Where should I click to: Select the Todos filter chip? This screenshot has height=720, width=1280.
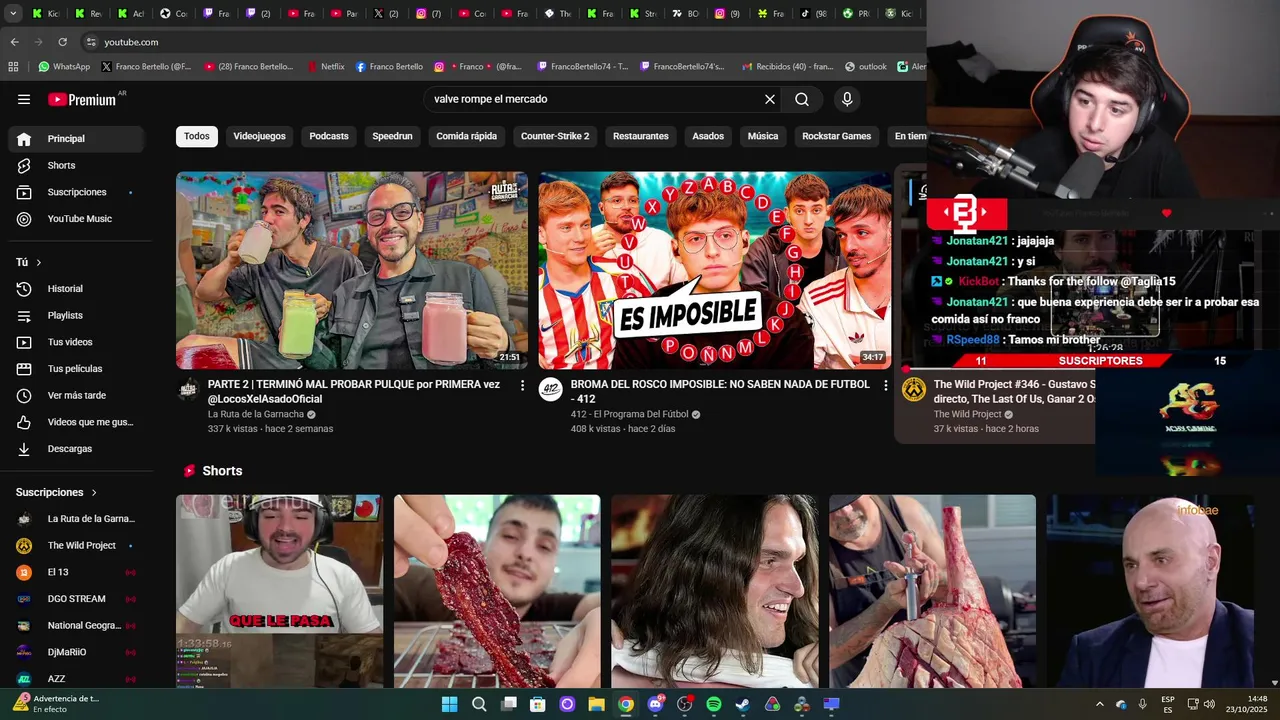point(197,136)
